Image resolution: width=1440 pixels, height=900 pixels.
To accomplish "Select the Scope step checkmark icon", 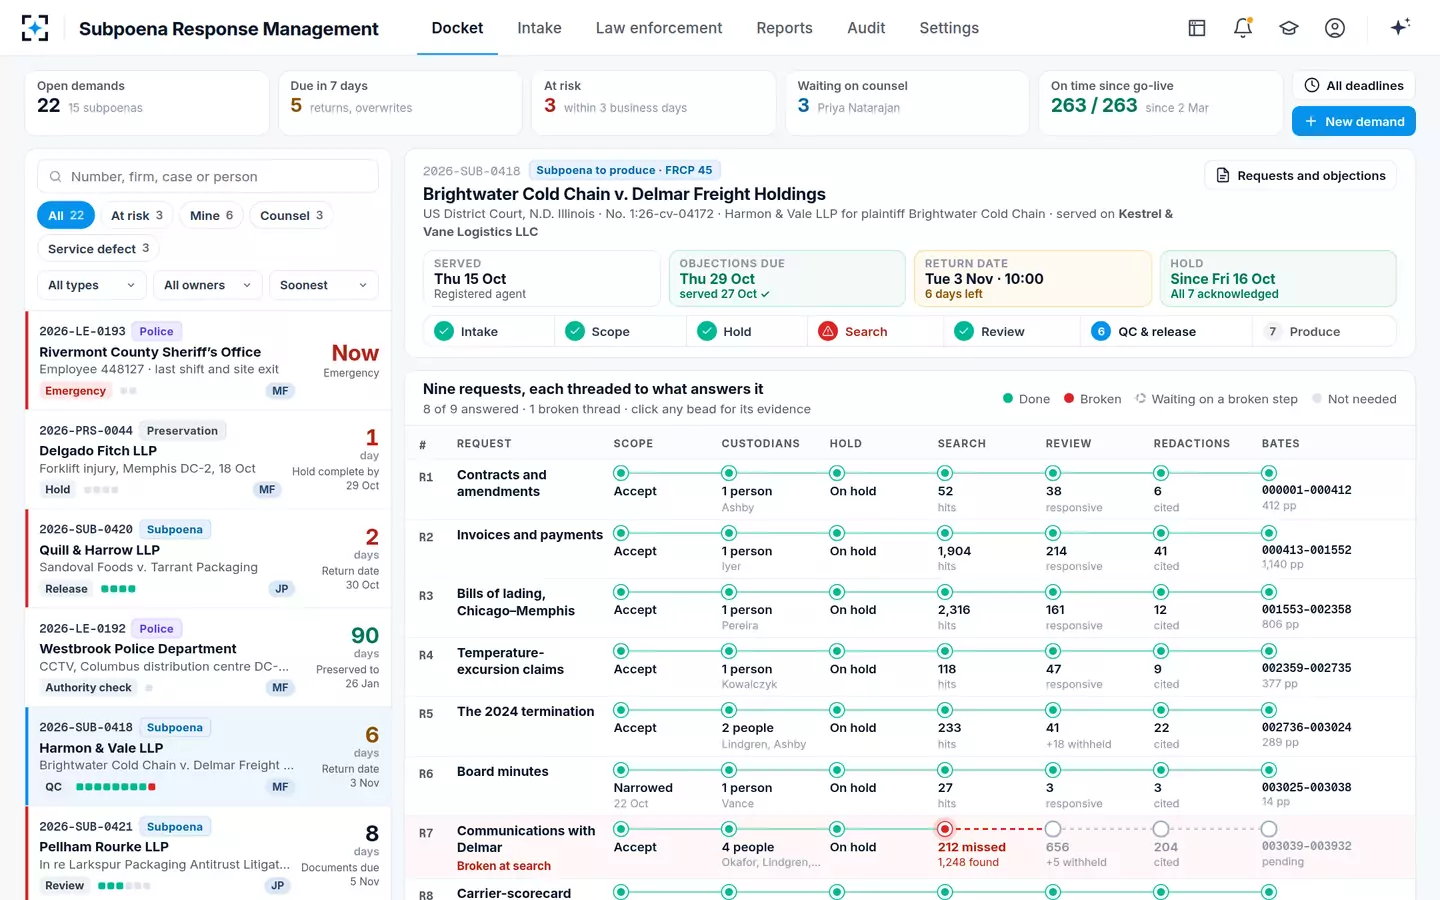I will pyautogui.click(x=575, y=331).
